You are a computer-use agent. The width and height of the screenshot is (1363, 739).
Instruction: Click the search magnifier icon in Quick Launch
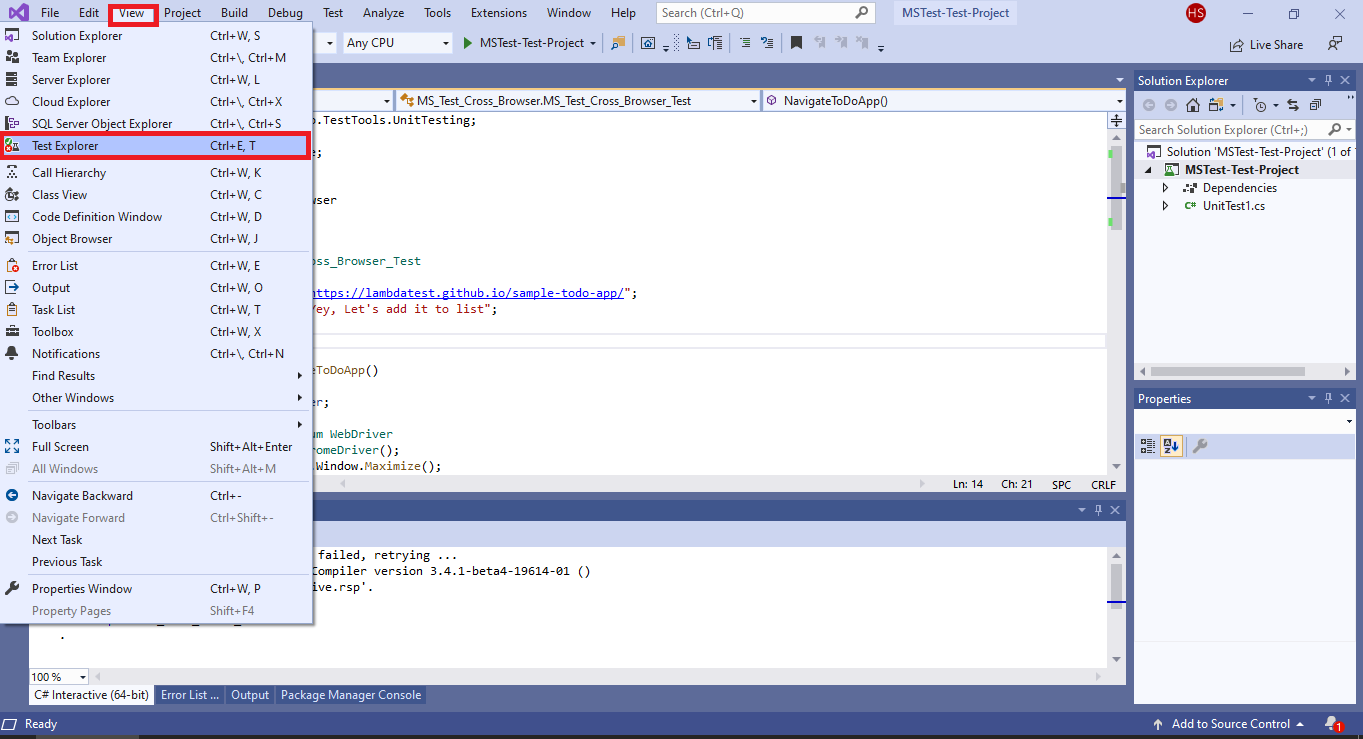pos(863,13)
